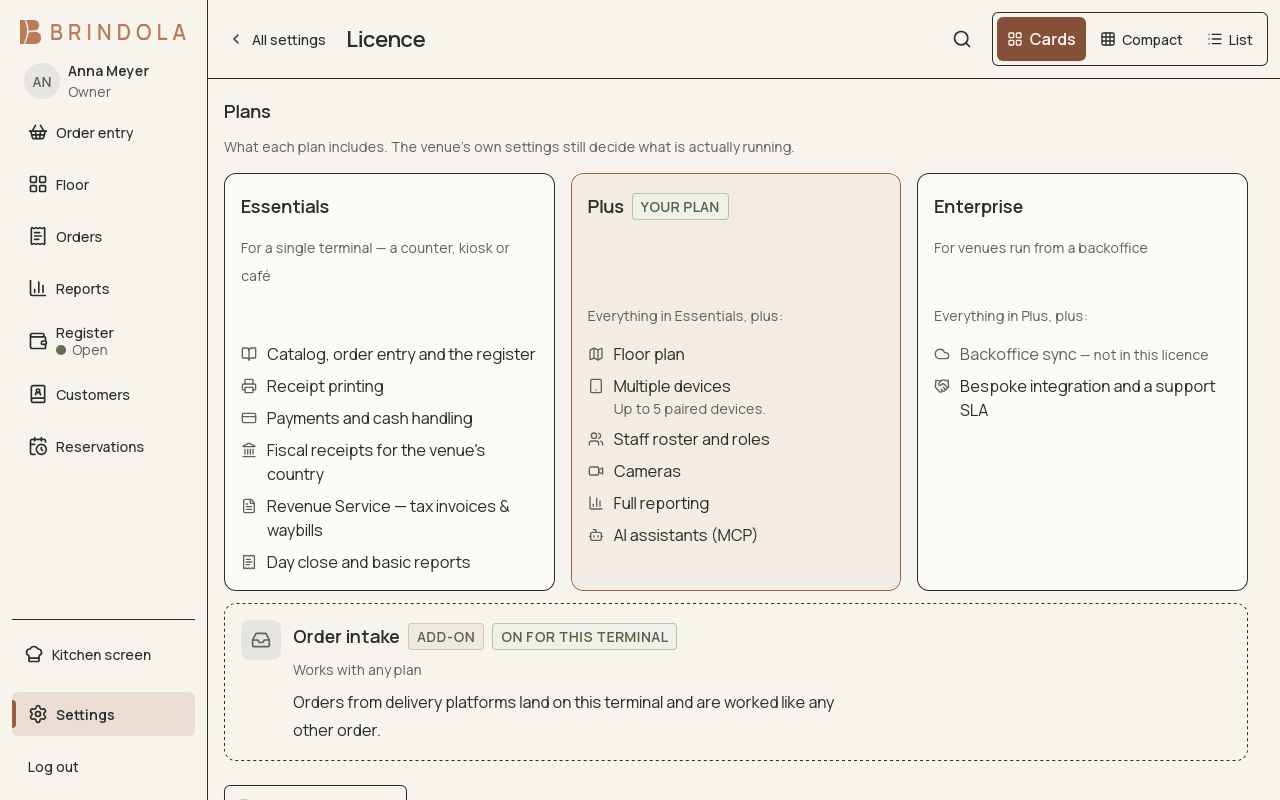Screen dimensions: 1280x800
Task: Click the Cameras video icon
Action: 596,471
